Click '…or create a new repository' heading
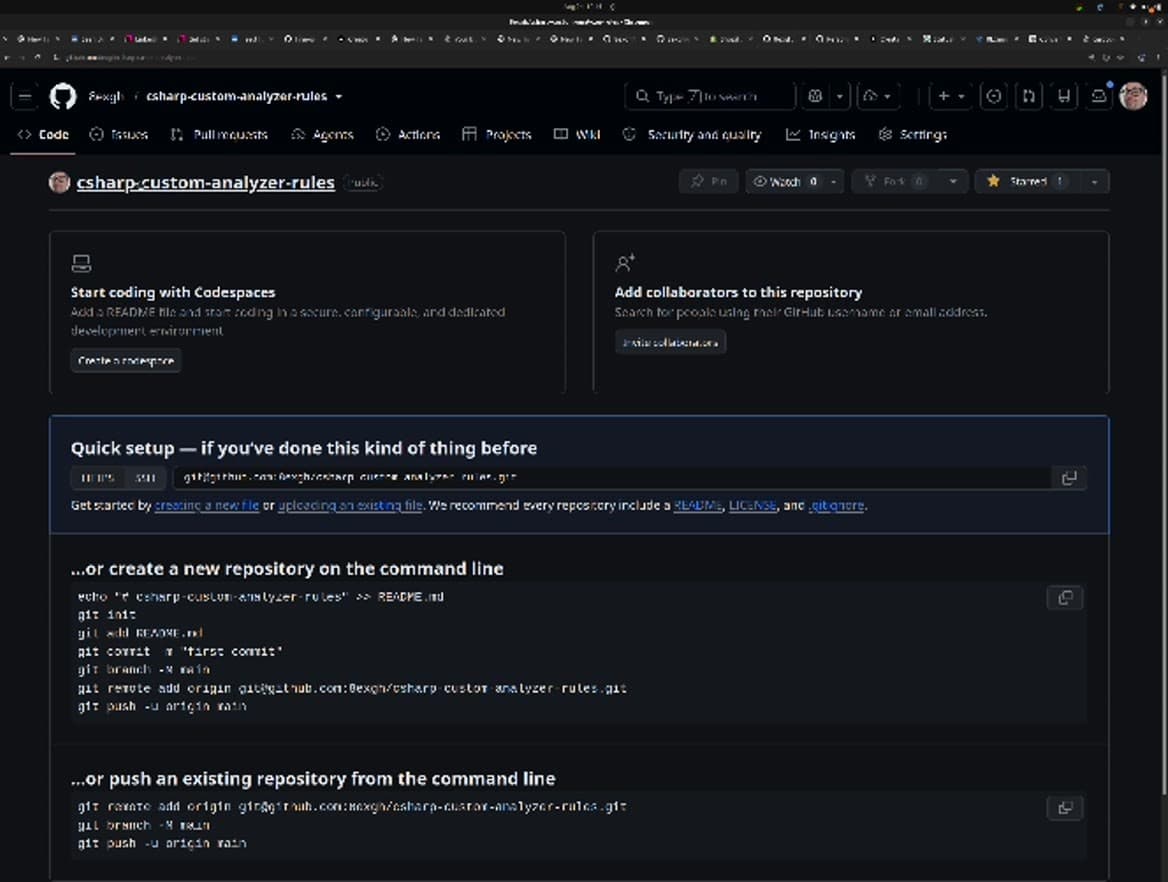Image resolution: width=1168 pixels, height=882 pixels. (x=287, y=569)
